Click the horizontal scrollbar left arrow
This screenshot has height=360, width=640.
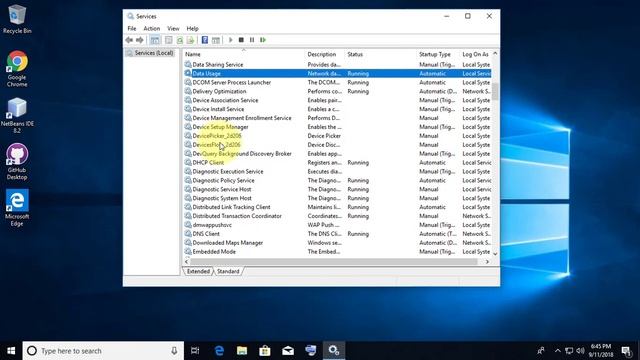click(x=187, y=262)
